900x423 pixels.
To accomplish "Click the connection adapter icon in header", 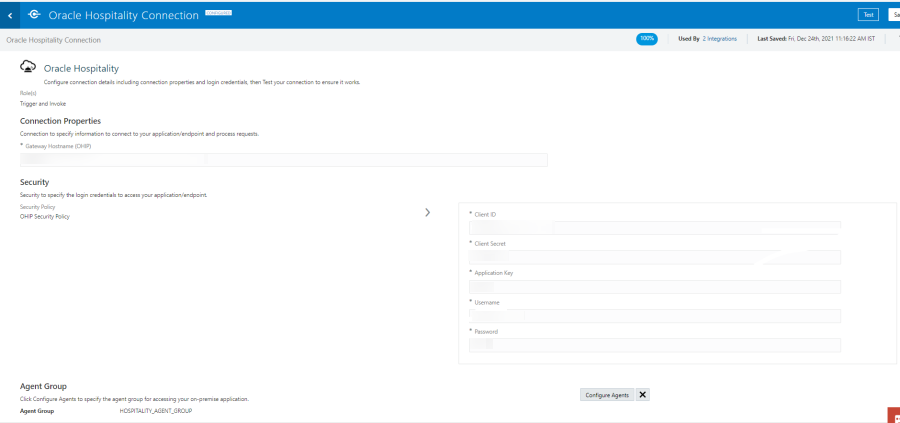I will coord(34,15).
